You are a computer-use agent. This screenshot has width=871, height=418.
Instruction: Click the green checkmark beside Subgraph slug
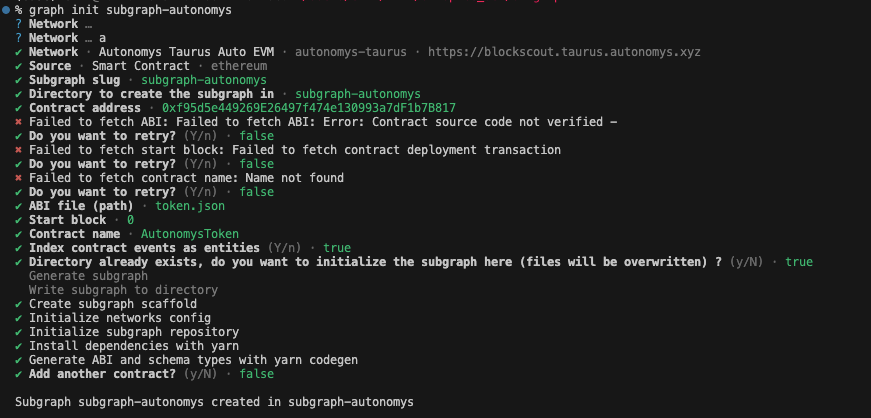click(19, 80)
